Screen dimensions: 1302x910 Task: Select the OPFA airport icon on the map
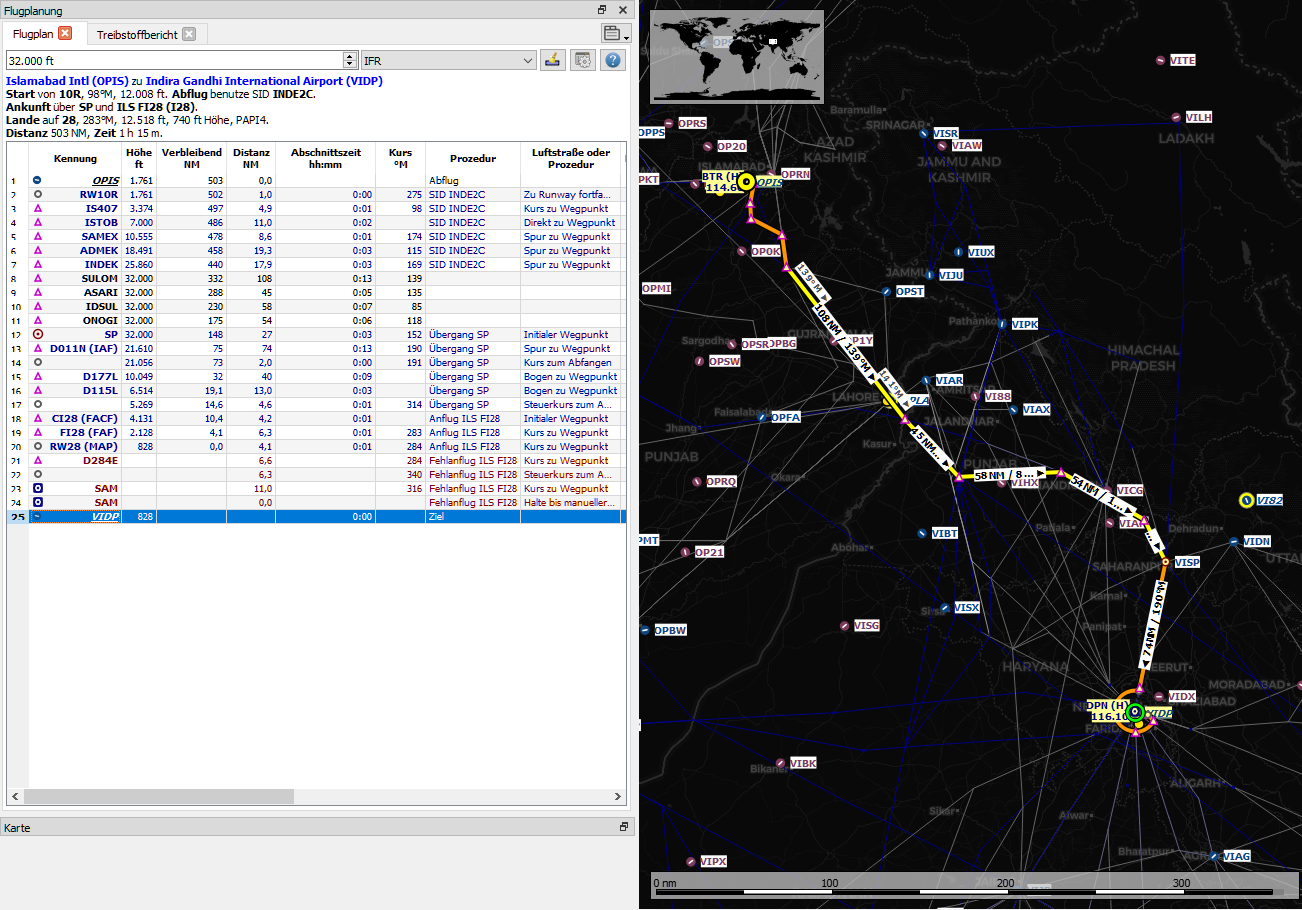click(763, 417)
